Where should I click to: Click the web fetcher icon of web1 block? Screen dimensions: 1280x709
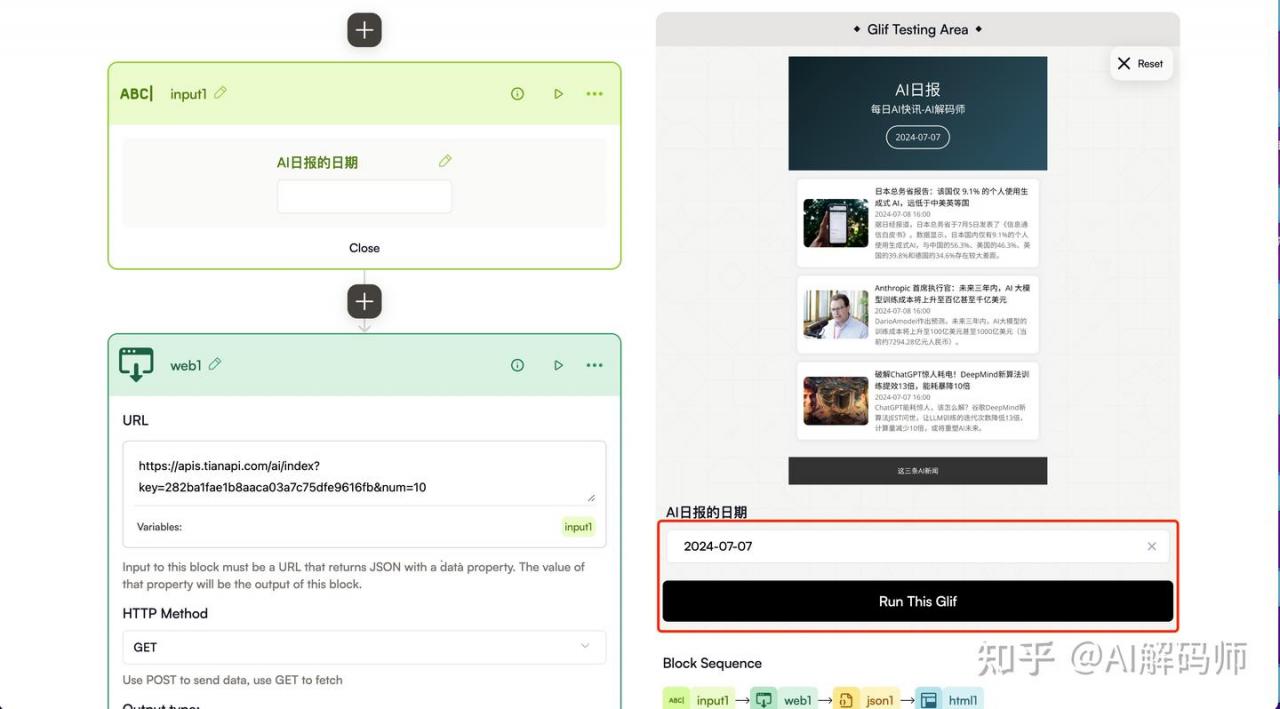[x=137, y=365]
